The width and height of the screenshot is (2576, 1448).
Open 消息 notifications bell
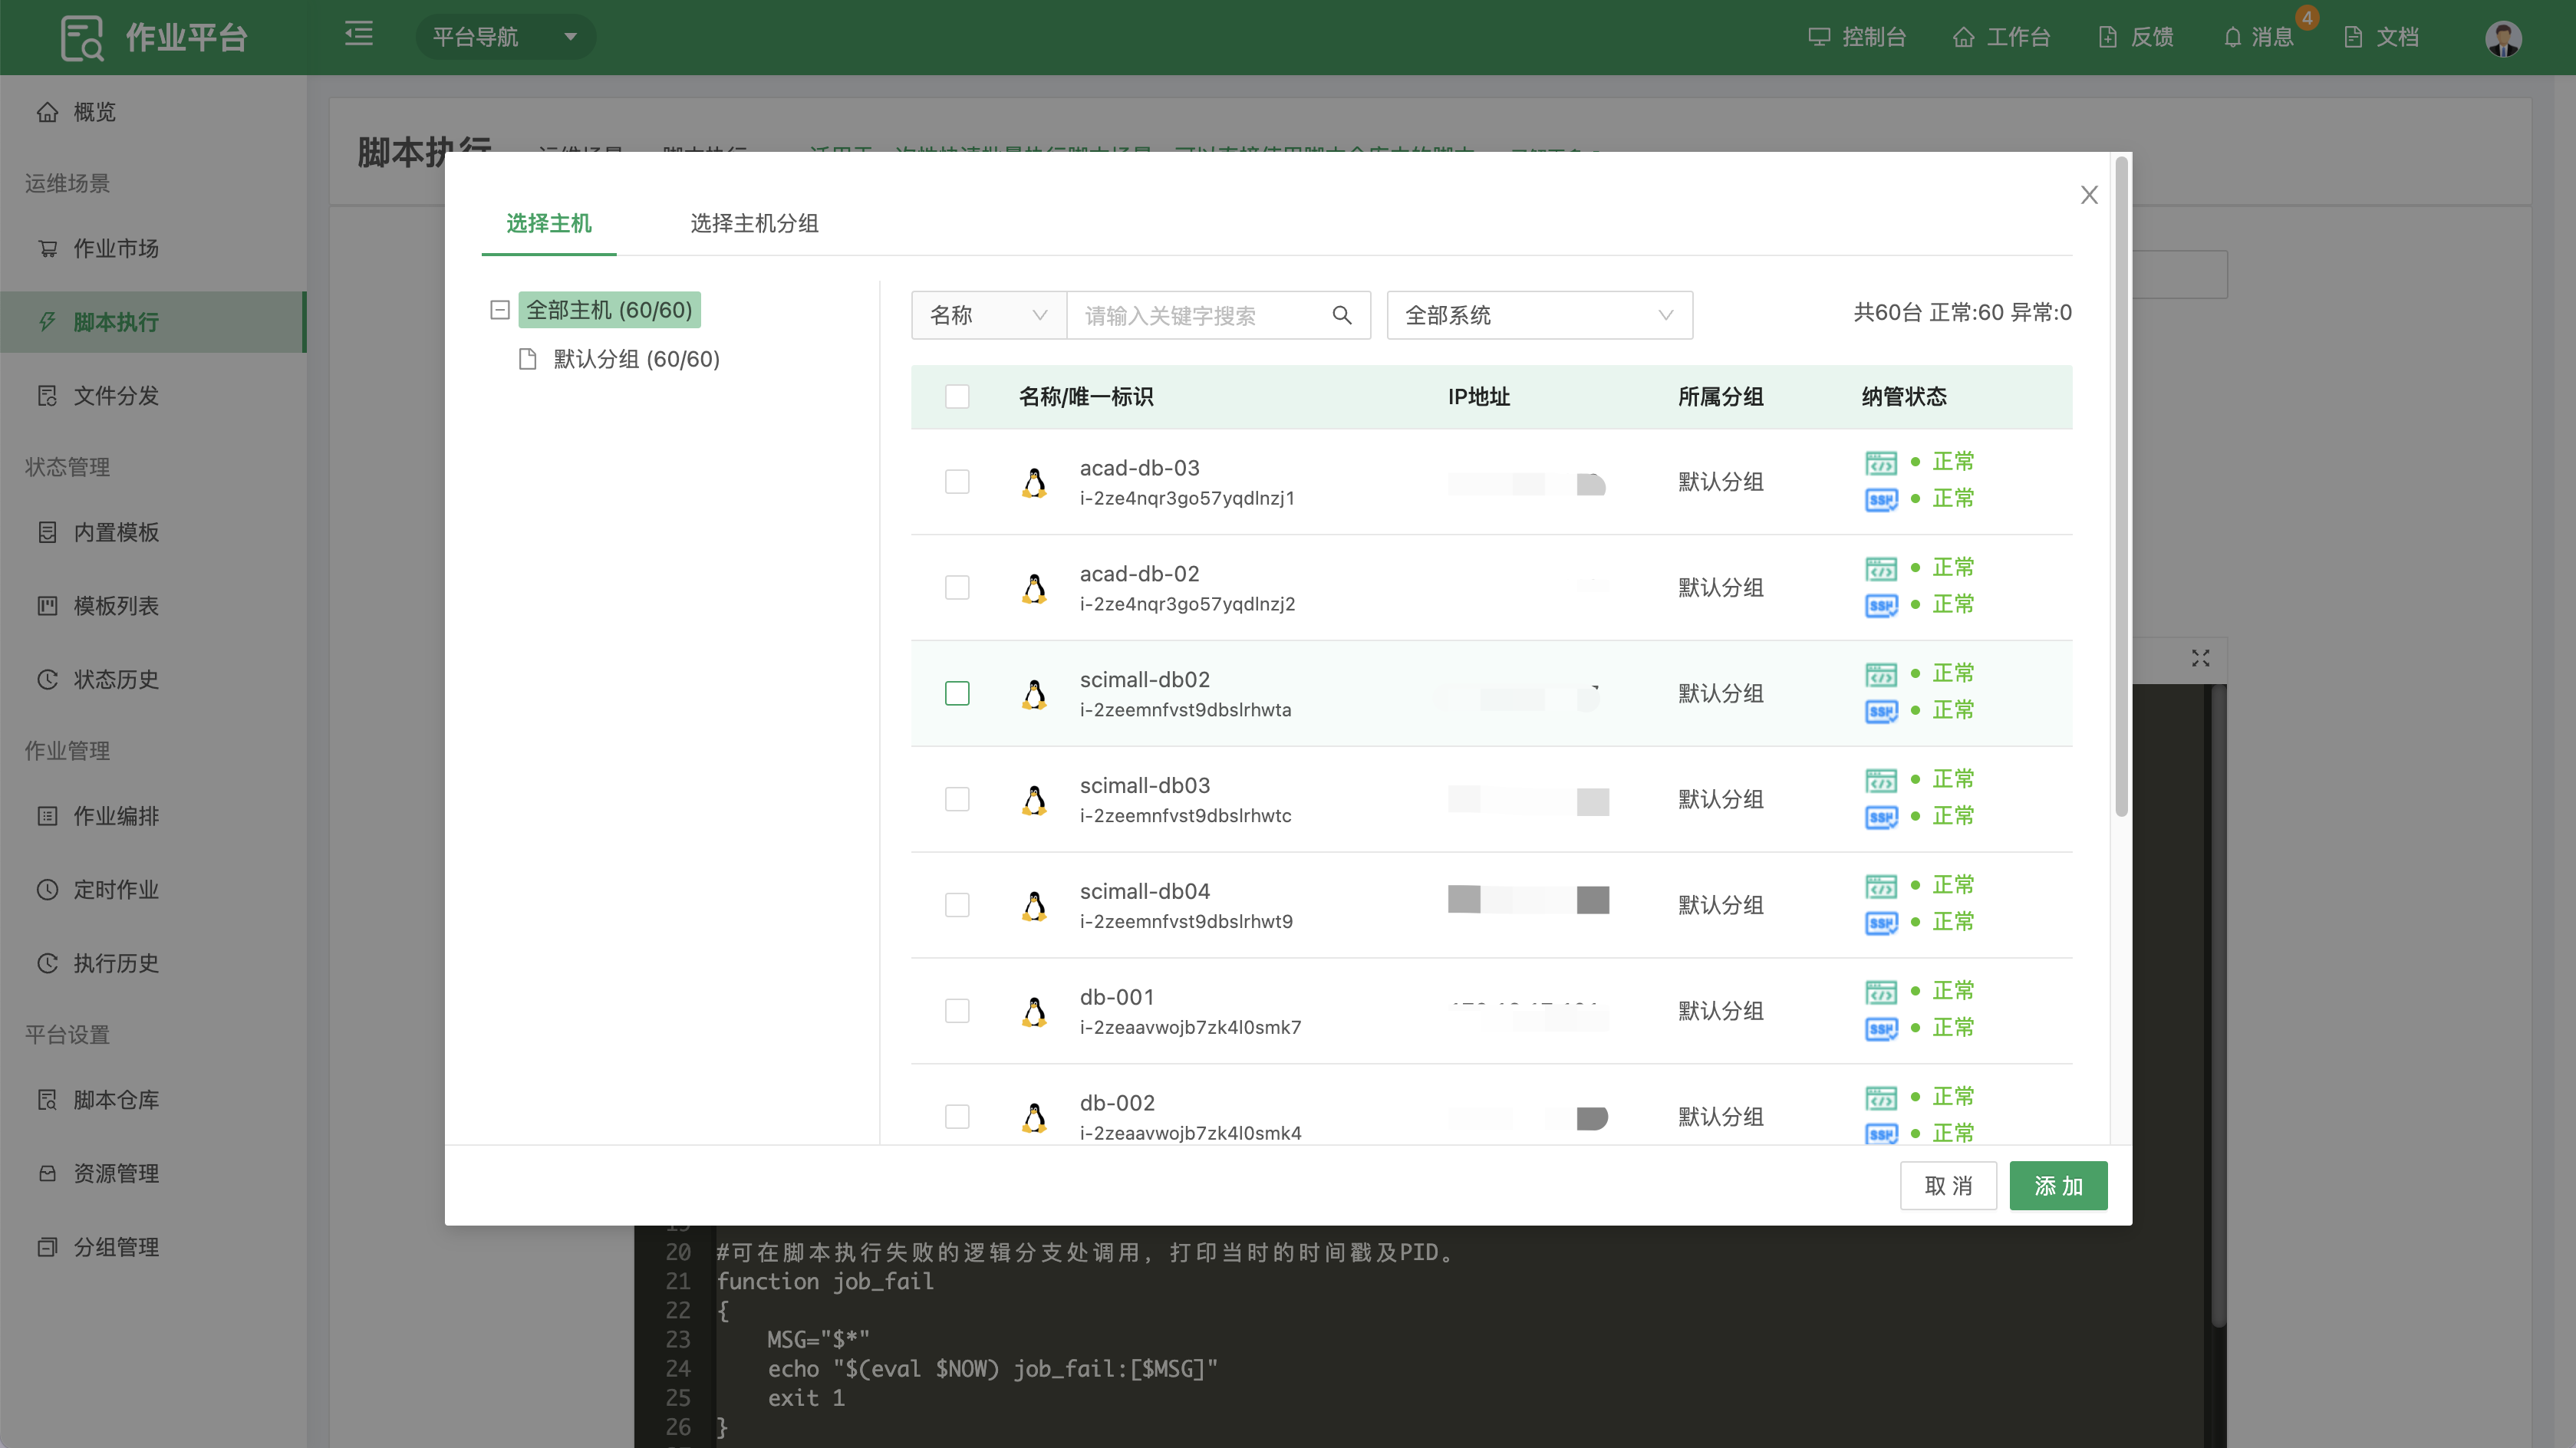(x=2258, y=37)
